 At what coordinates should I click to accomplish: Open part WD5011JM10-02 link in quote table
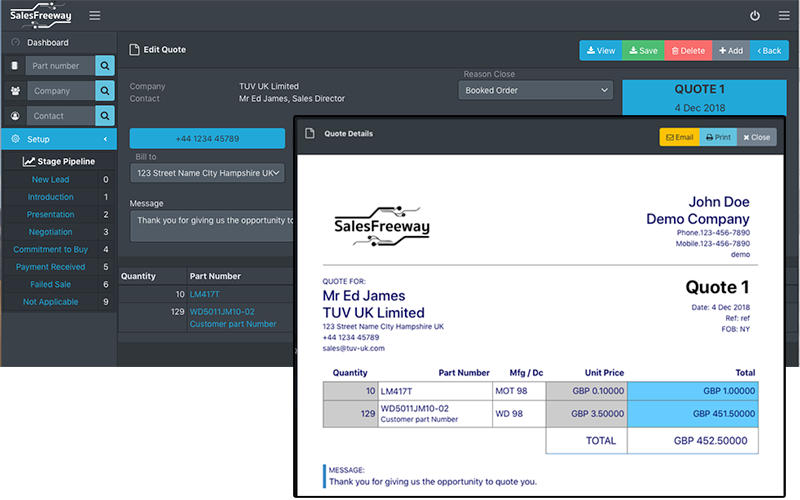coord(222,312)
